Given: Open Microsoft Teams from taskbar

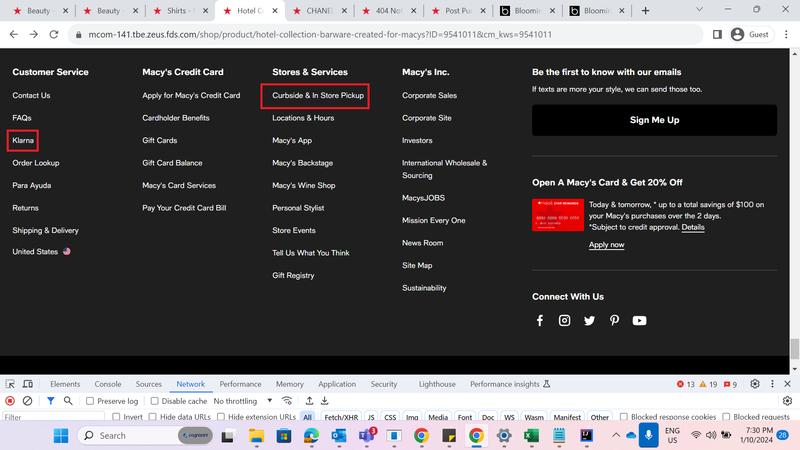Looking at the screenshot, I should (x=366, y=436).
